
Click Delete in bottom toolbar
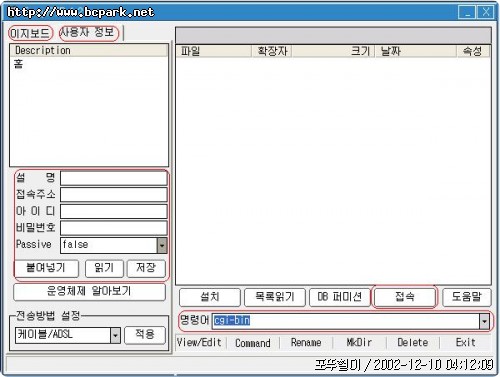[412, 343]
